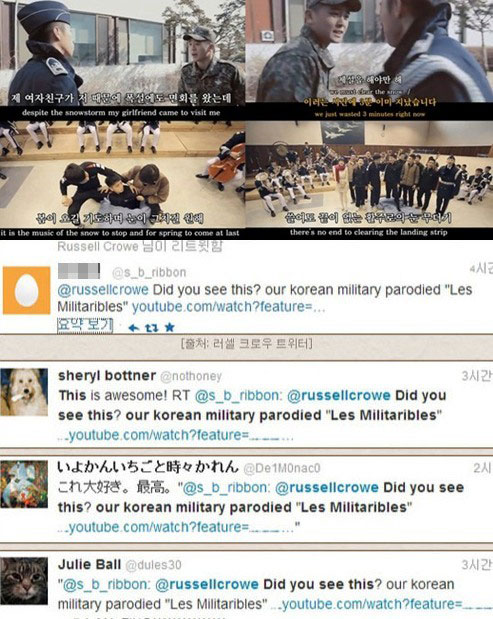Open youtube link in sheryl bottner's tweet
Screen dimensions: 493x619
(x=176, y=435)
